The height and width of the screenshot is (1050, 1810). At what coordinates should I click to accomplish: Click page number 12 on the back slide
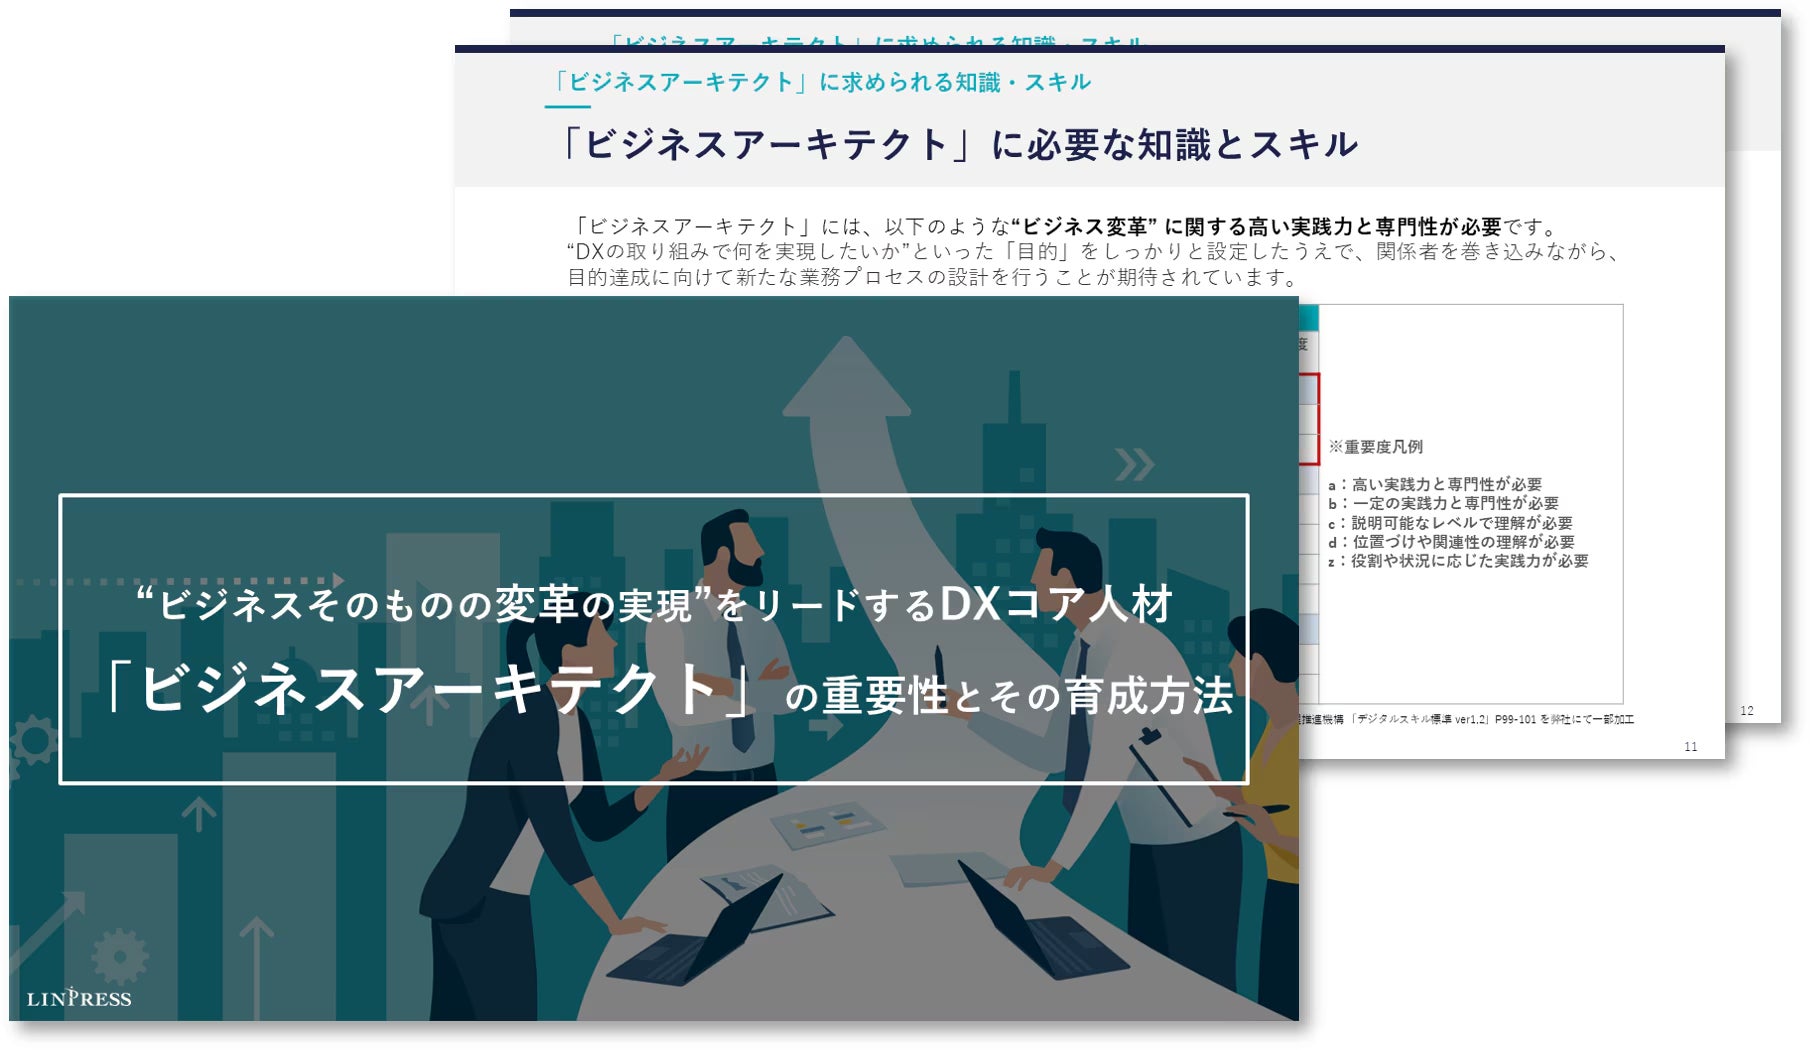1747,711
